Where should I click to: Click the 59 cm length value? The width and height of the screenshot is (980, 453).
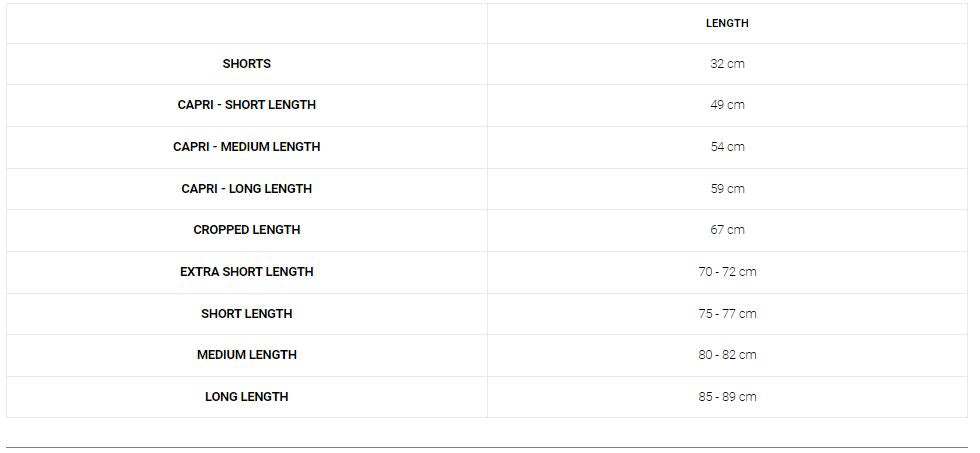[x=727, y=189]
